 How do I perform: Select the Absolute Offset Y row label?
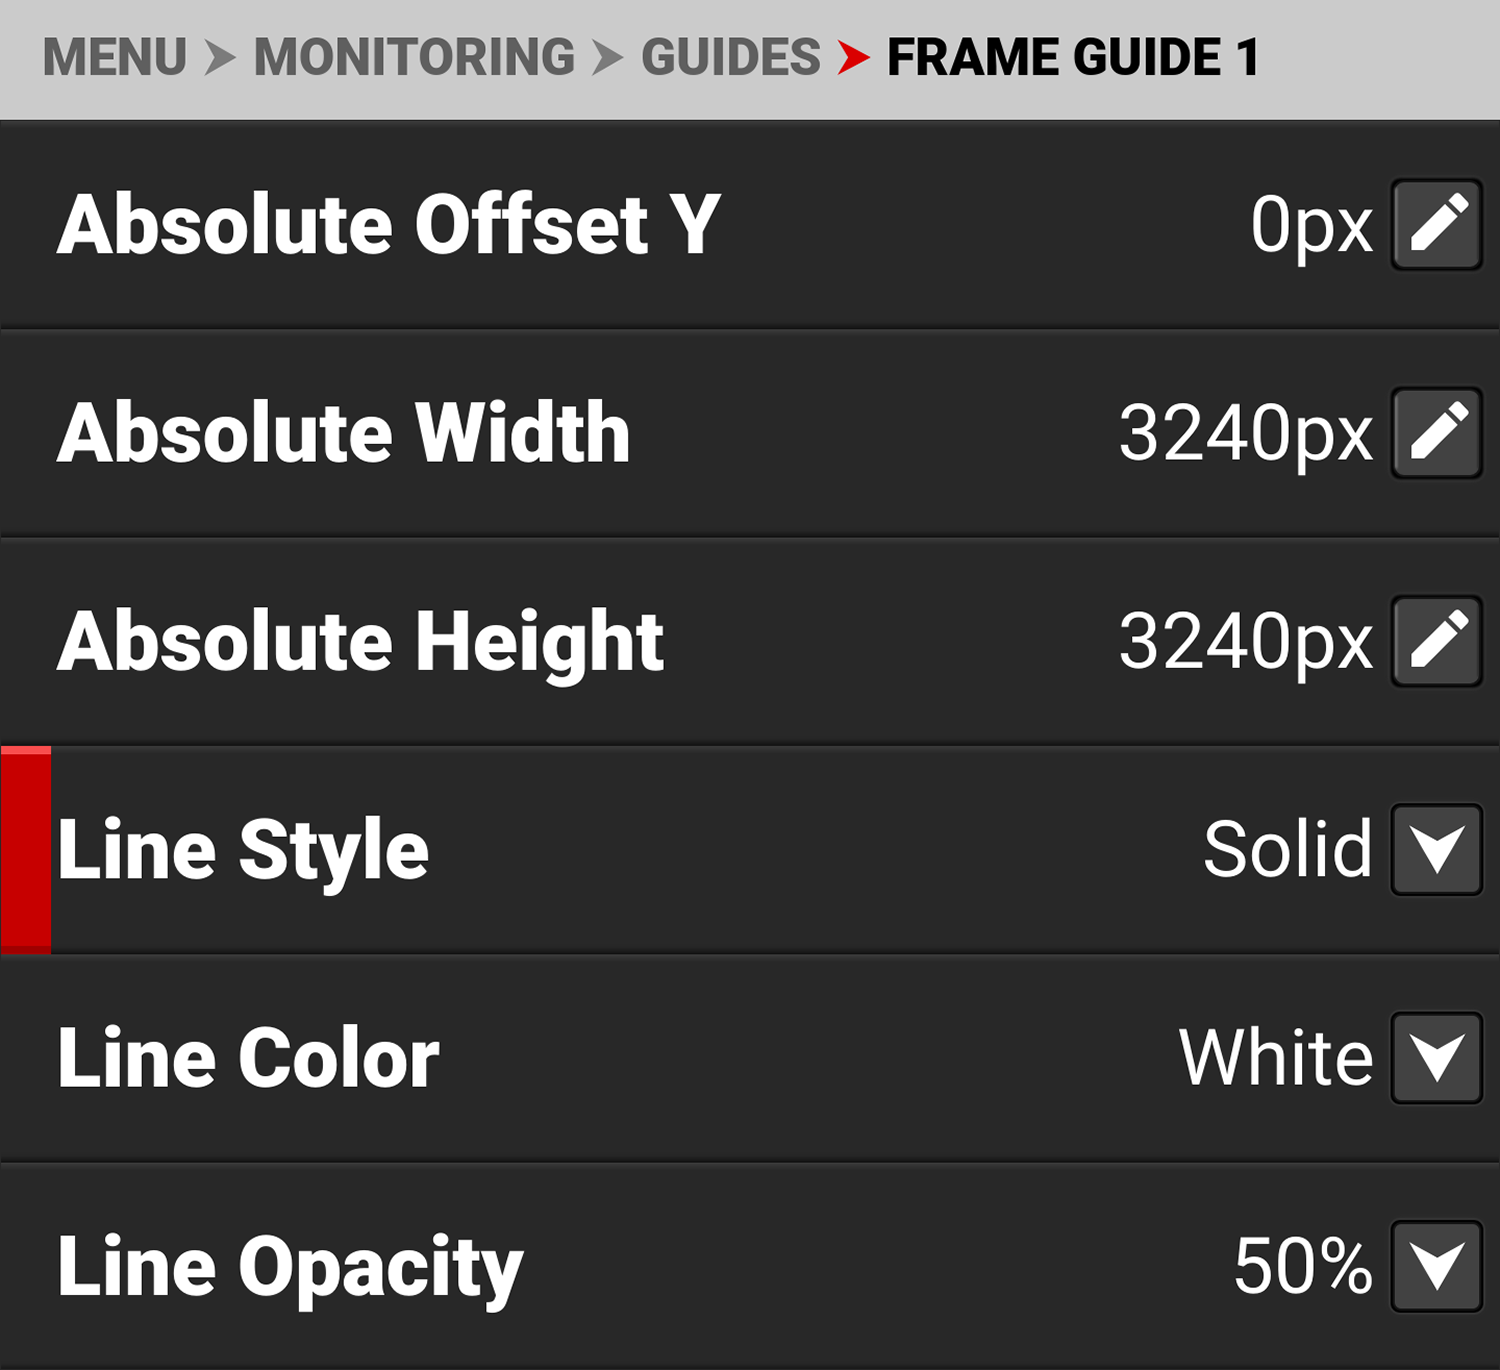tap(388, 225)
